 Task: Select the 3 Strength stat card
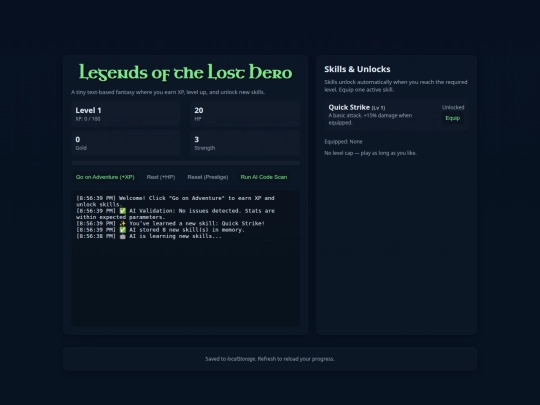[245, 143]
